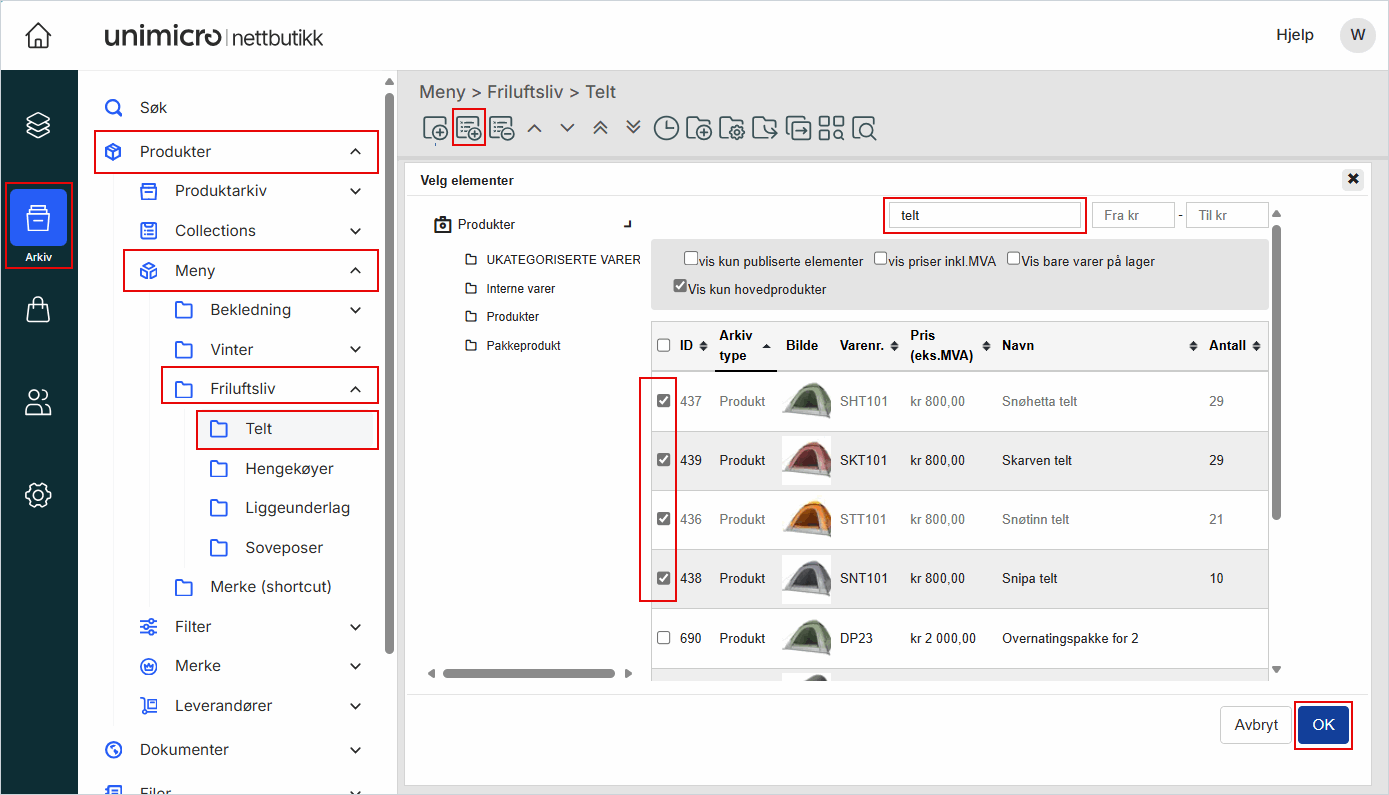
Task: Click the add elements list icon in toolbar
Action: (x=469, y=128)
